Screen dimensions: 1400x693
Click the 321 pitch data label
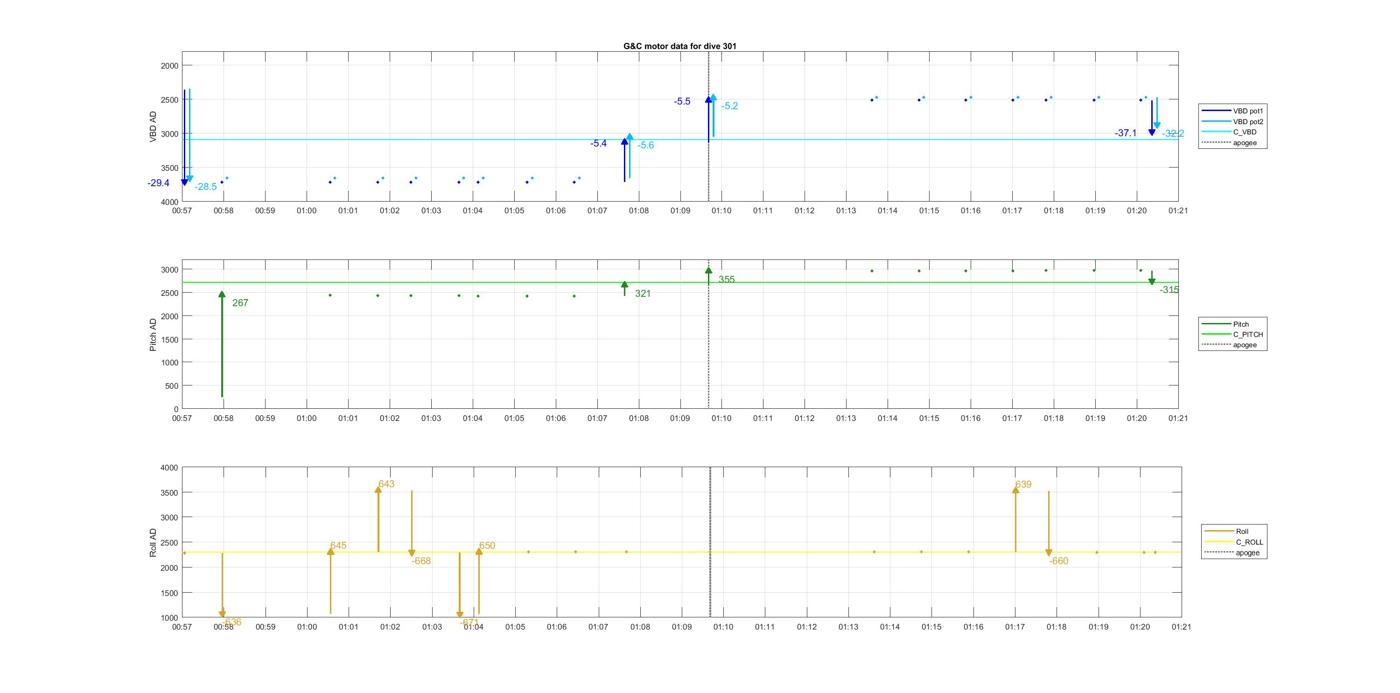coord(643,294)
